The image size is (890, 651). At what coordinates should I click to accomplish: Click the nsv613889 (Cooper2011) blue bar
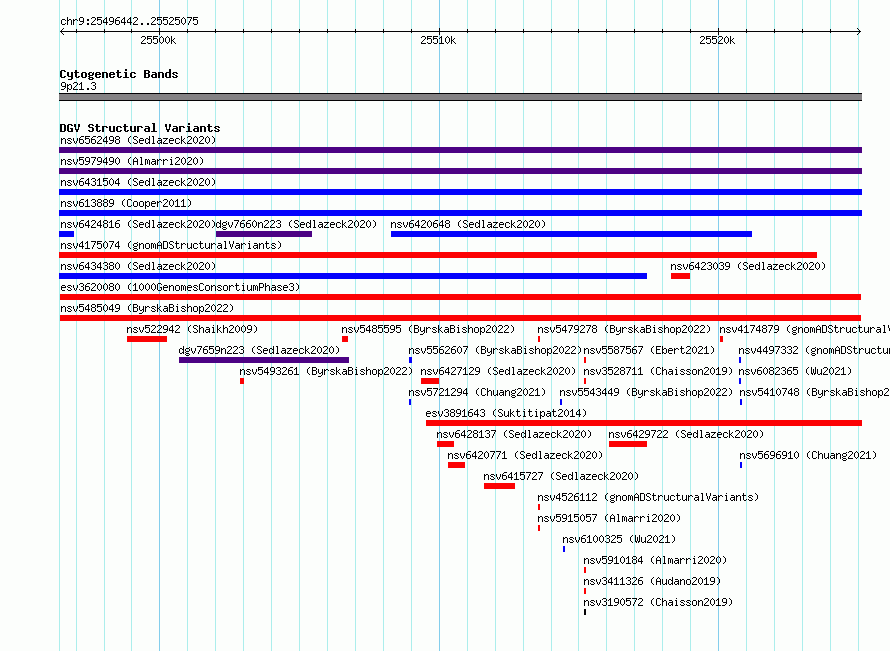[460, 213]
